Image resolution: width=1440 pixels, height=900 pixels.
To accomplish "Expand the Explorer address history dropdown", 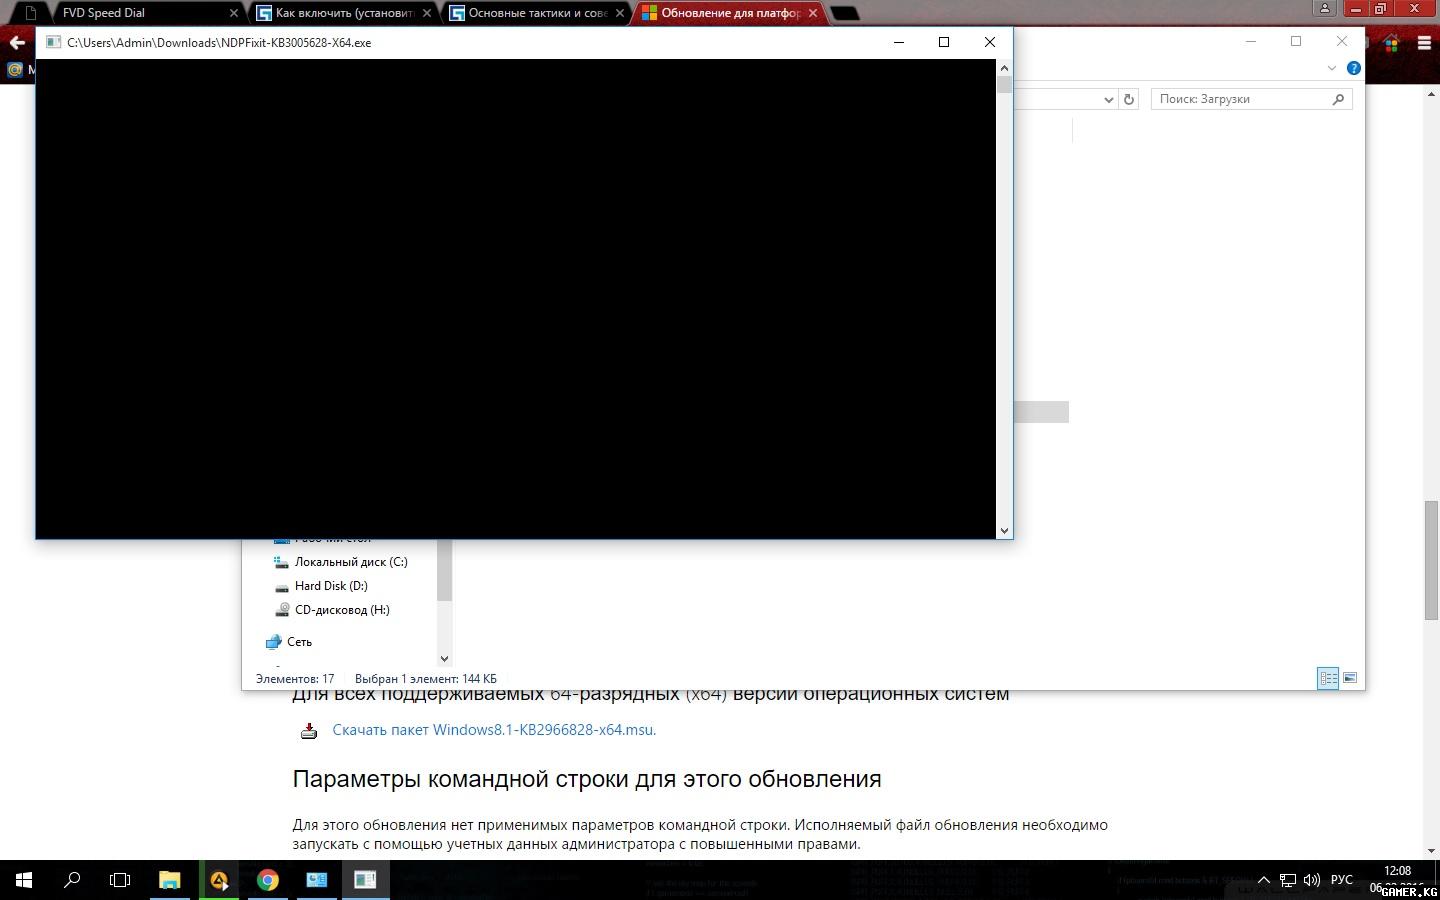I will [x=1108, y=99].
